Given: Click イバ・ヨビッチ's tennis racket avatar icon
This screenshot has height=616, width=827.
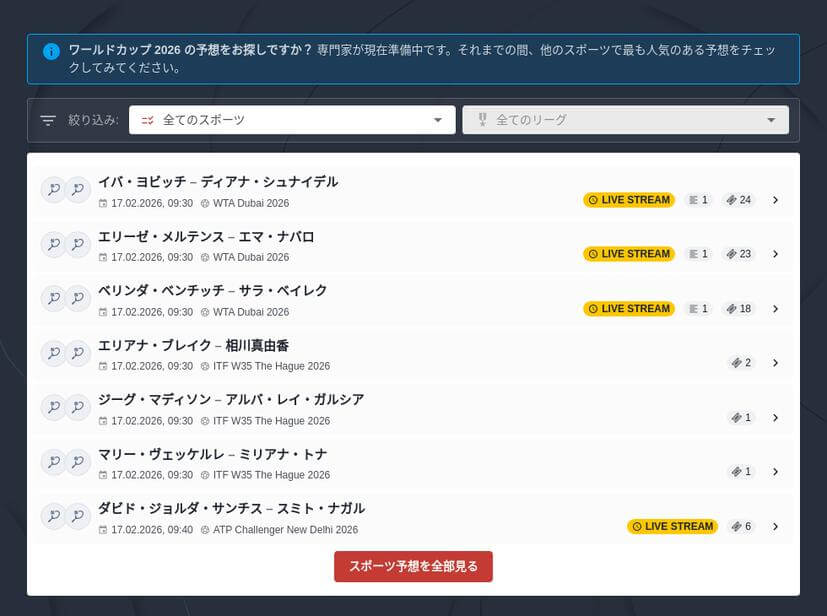Looking at the screenshot, I should tap(53, 189).
